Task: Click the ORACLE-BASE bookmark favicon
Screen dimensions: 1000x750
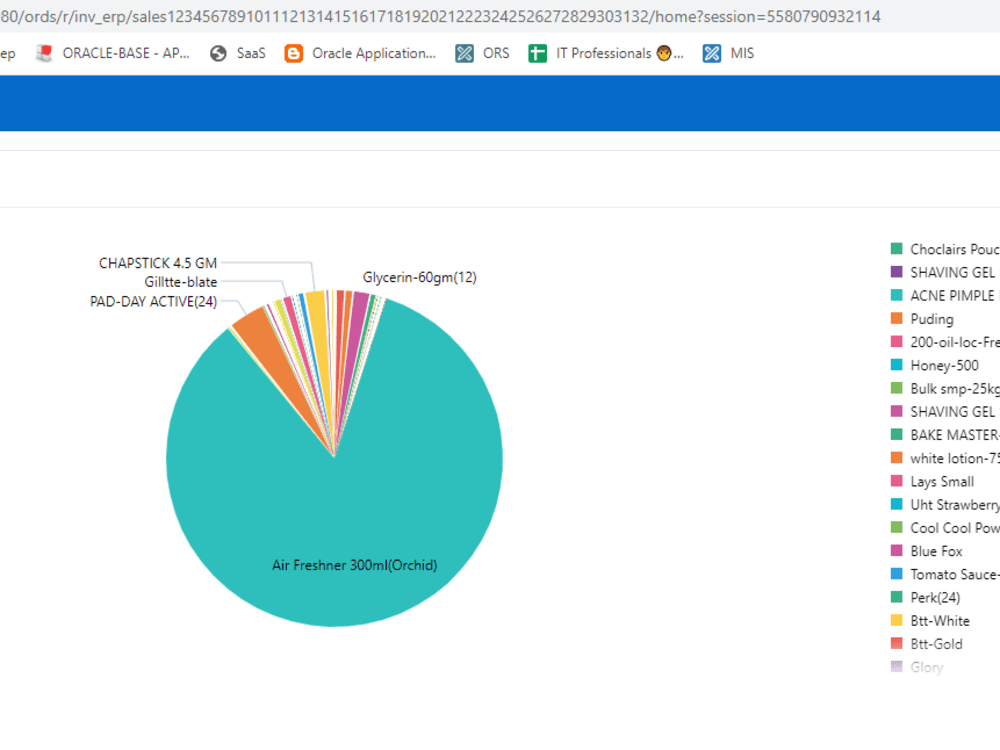Action: click(x=44, y=54)
